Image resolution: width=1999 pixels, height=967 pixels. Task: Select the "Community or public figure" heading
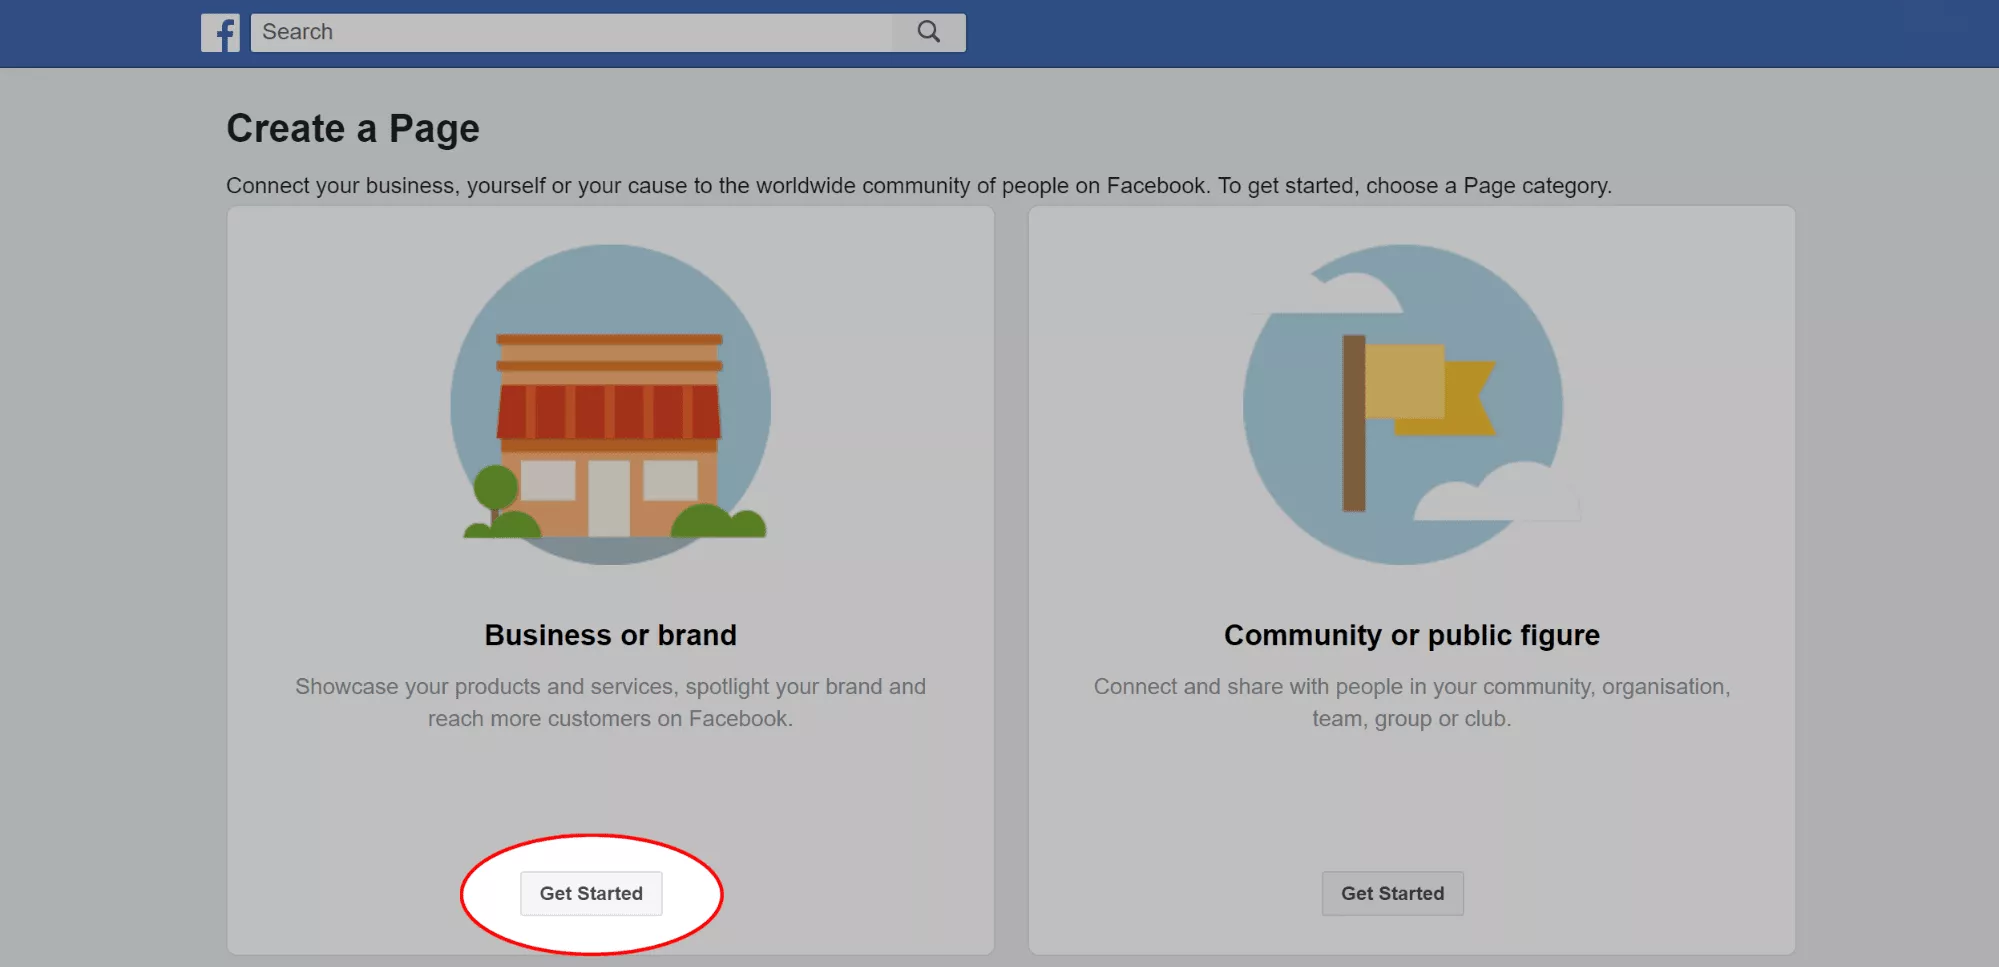(1411, 635)
